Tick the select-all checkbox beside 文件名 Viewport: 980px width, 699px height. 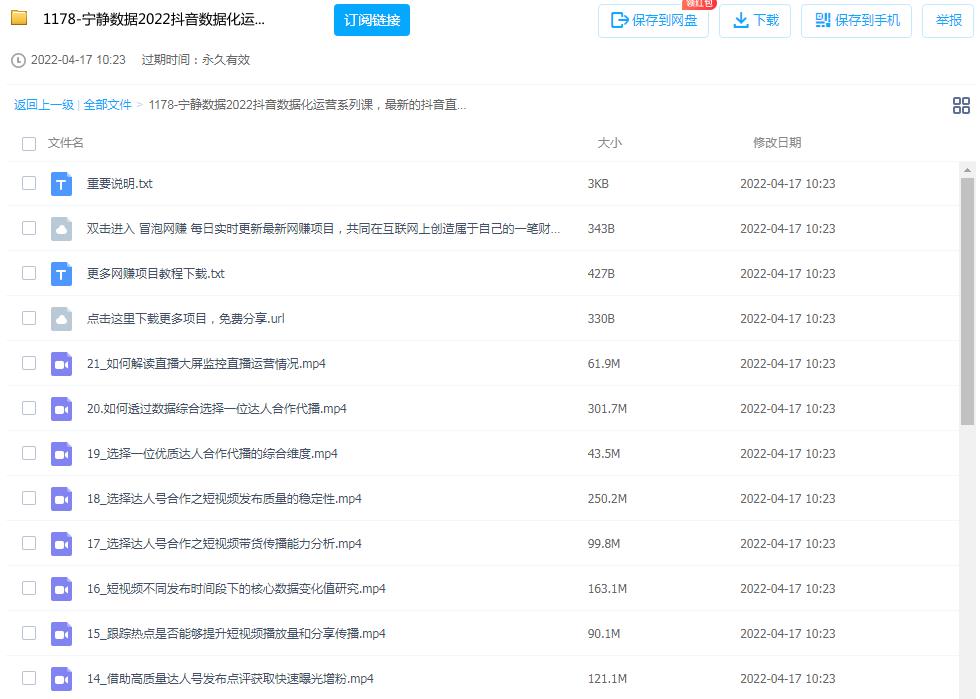29,144
